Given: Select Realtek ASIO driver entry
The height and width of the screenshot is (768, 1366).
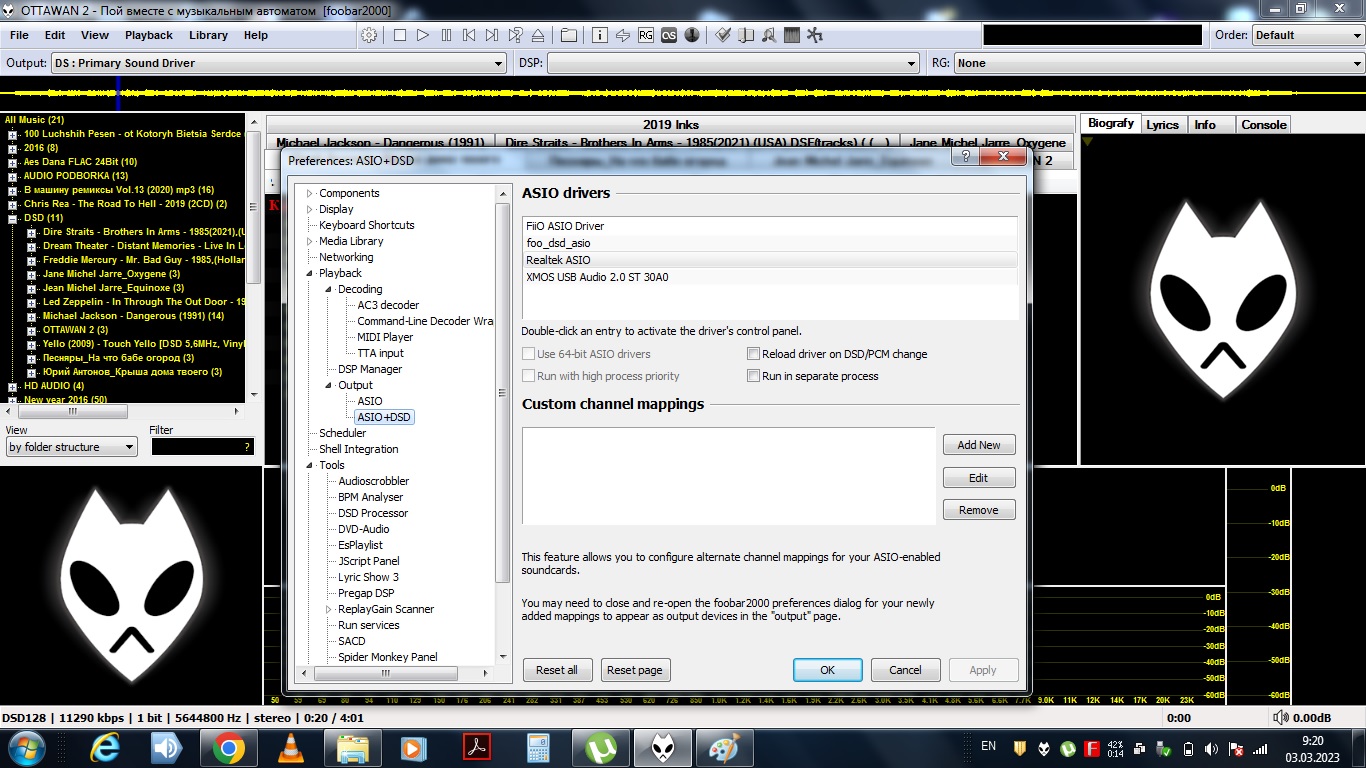Looking at the screenshot, I should [x=558, y=260].
